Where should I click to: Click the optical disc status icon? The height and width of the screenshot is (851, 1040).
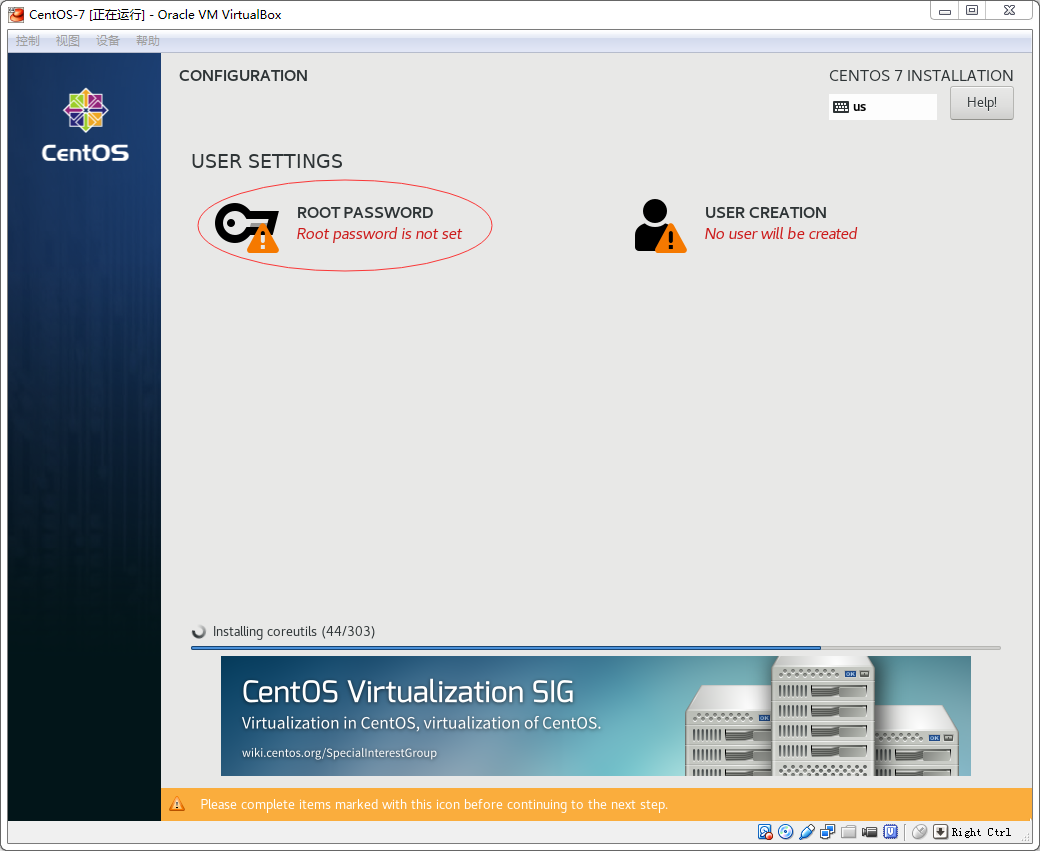786,832
